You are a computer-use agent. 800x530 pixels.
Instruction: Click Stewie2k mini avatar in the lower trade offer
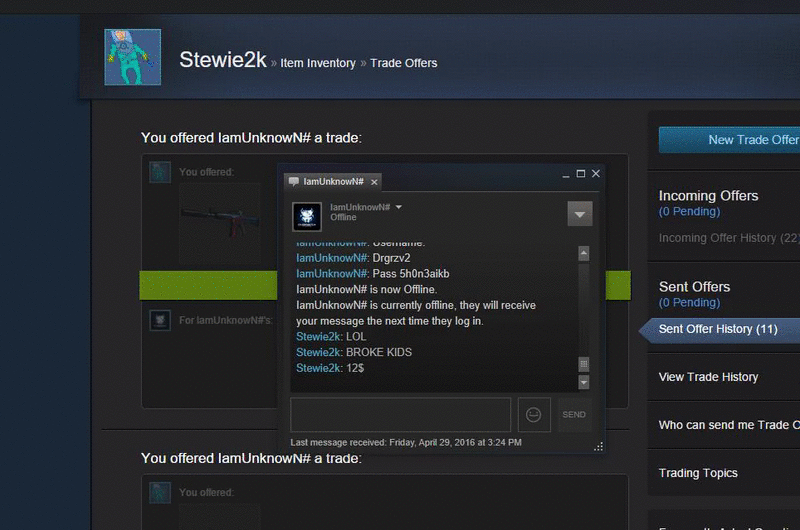pos(160,493)
